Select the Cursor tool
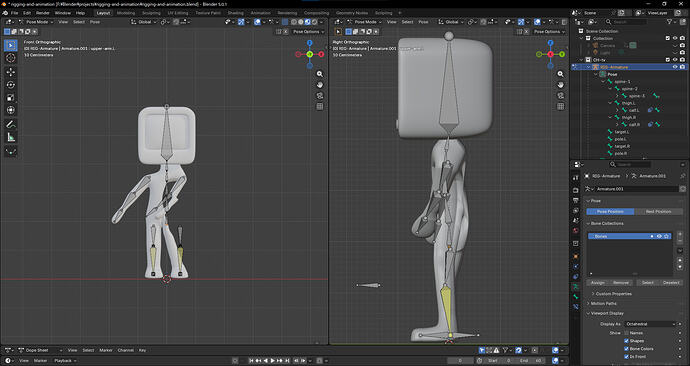This screenshot has width=690, height=366. (11, 58)
